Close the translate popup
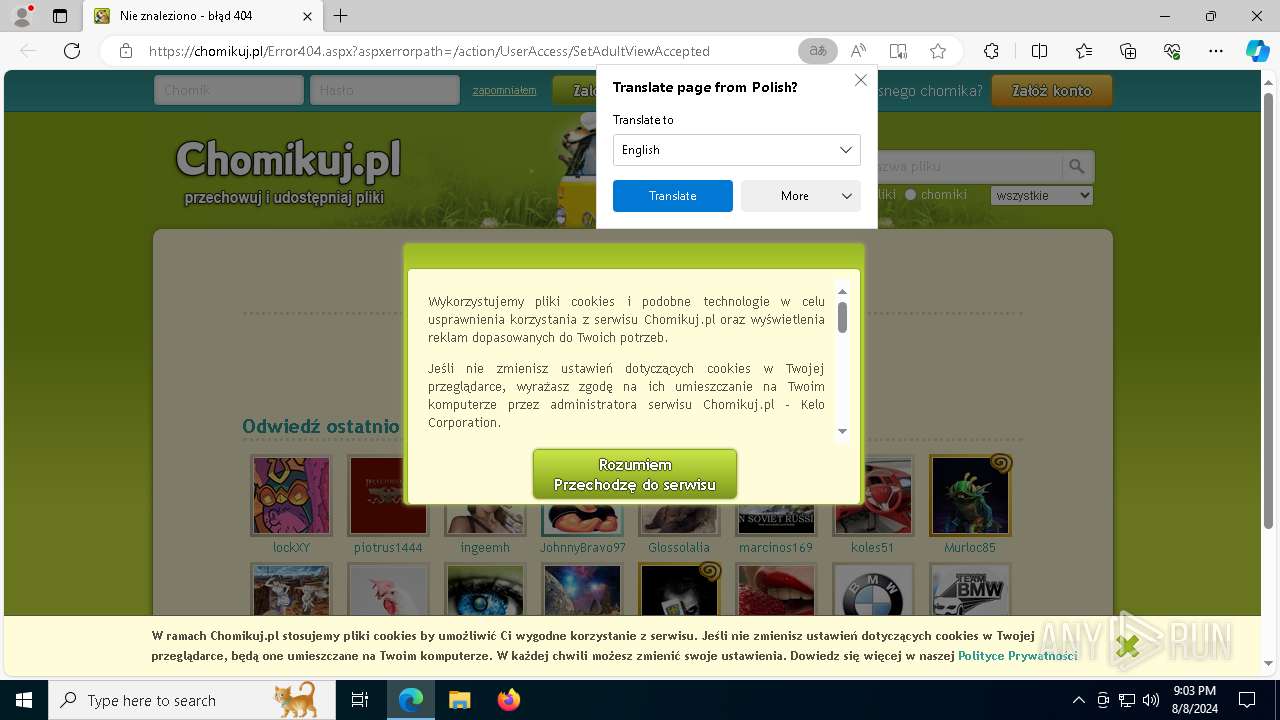Viewport: 1280px width, 720px height. 861,80
